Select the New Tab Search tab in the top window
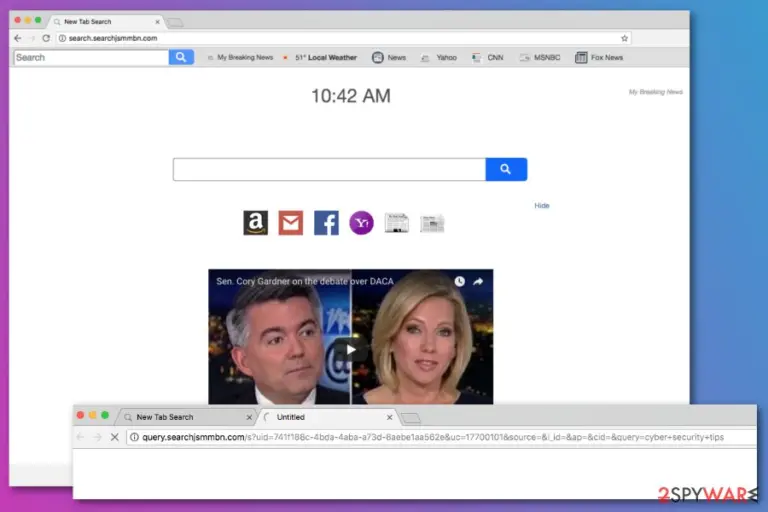 point(105,22)
